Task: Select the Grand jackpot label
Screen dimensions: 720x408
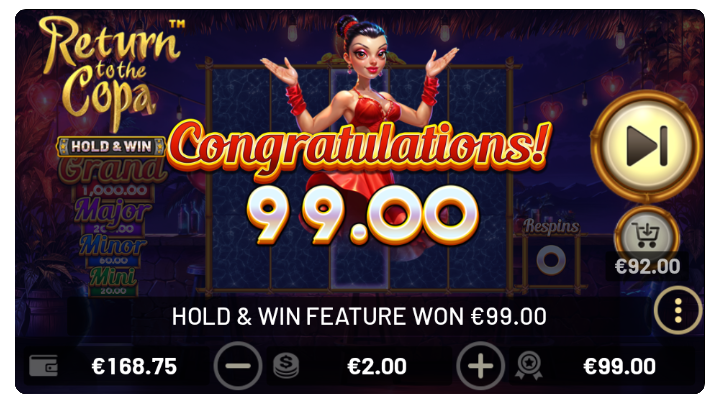Action: (x=112, y=170)
